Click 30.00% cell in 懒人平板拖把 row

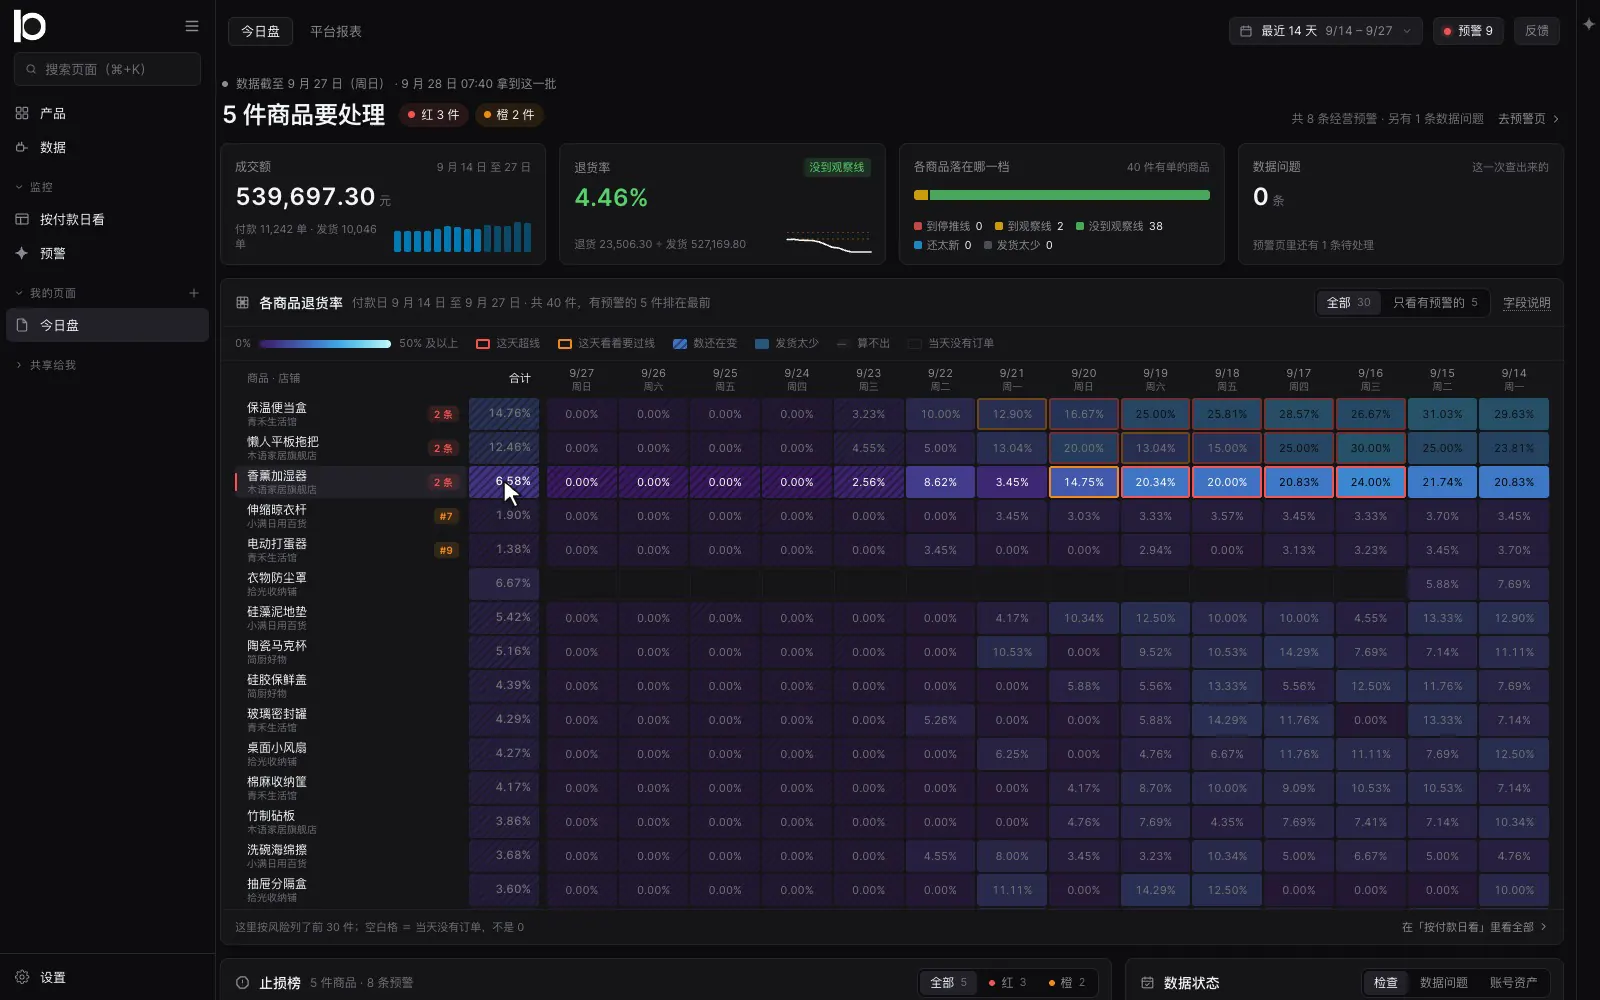(1370, 448)
